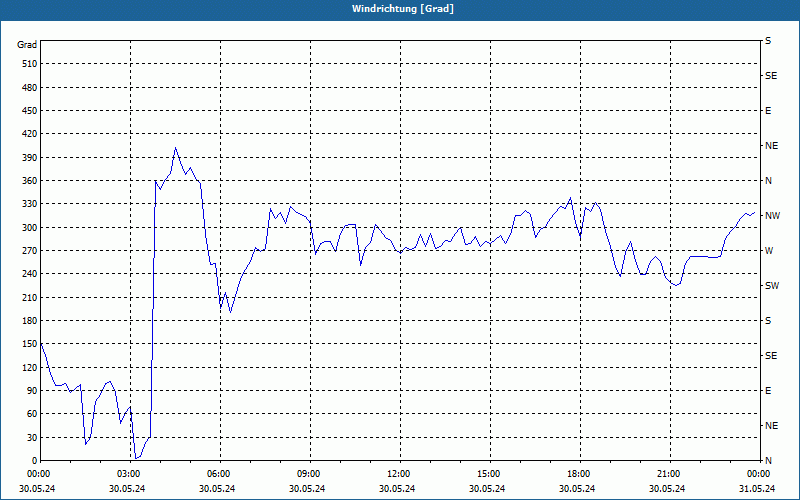The image size is (800, 500).
Task: Pick the 180 y-axis value
Action: (x=30, y=321)
